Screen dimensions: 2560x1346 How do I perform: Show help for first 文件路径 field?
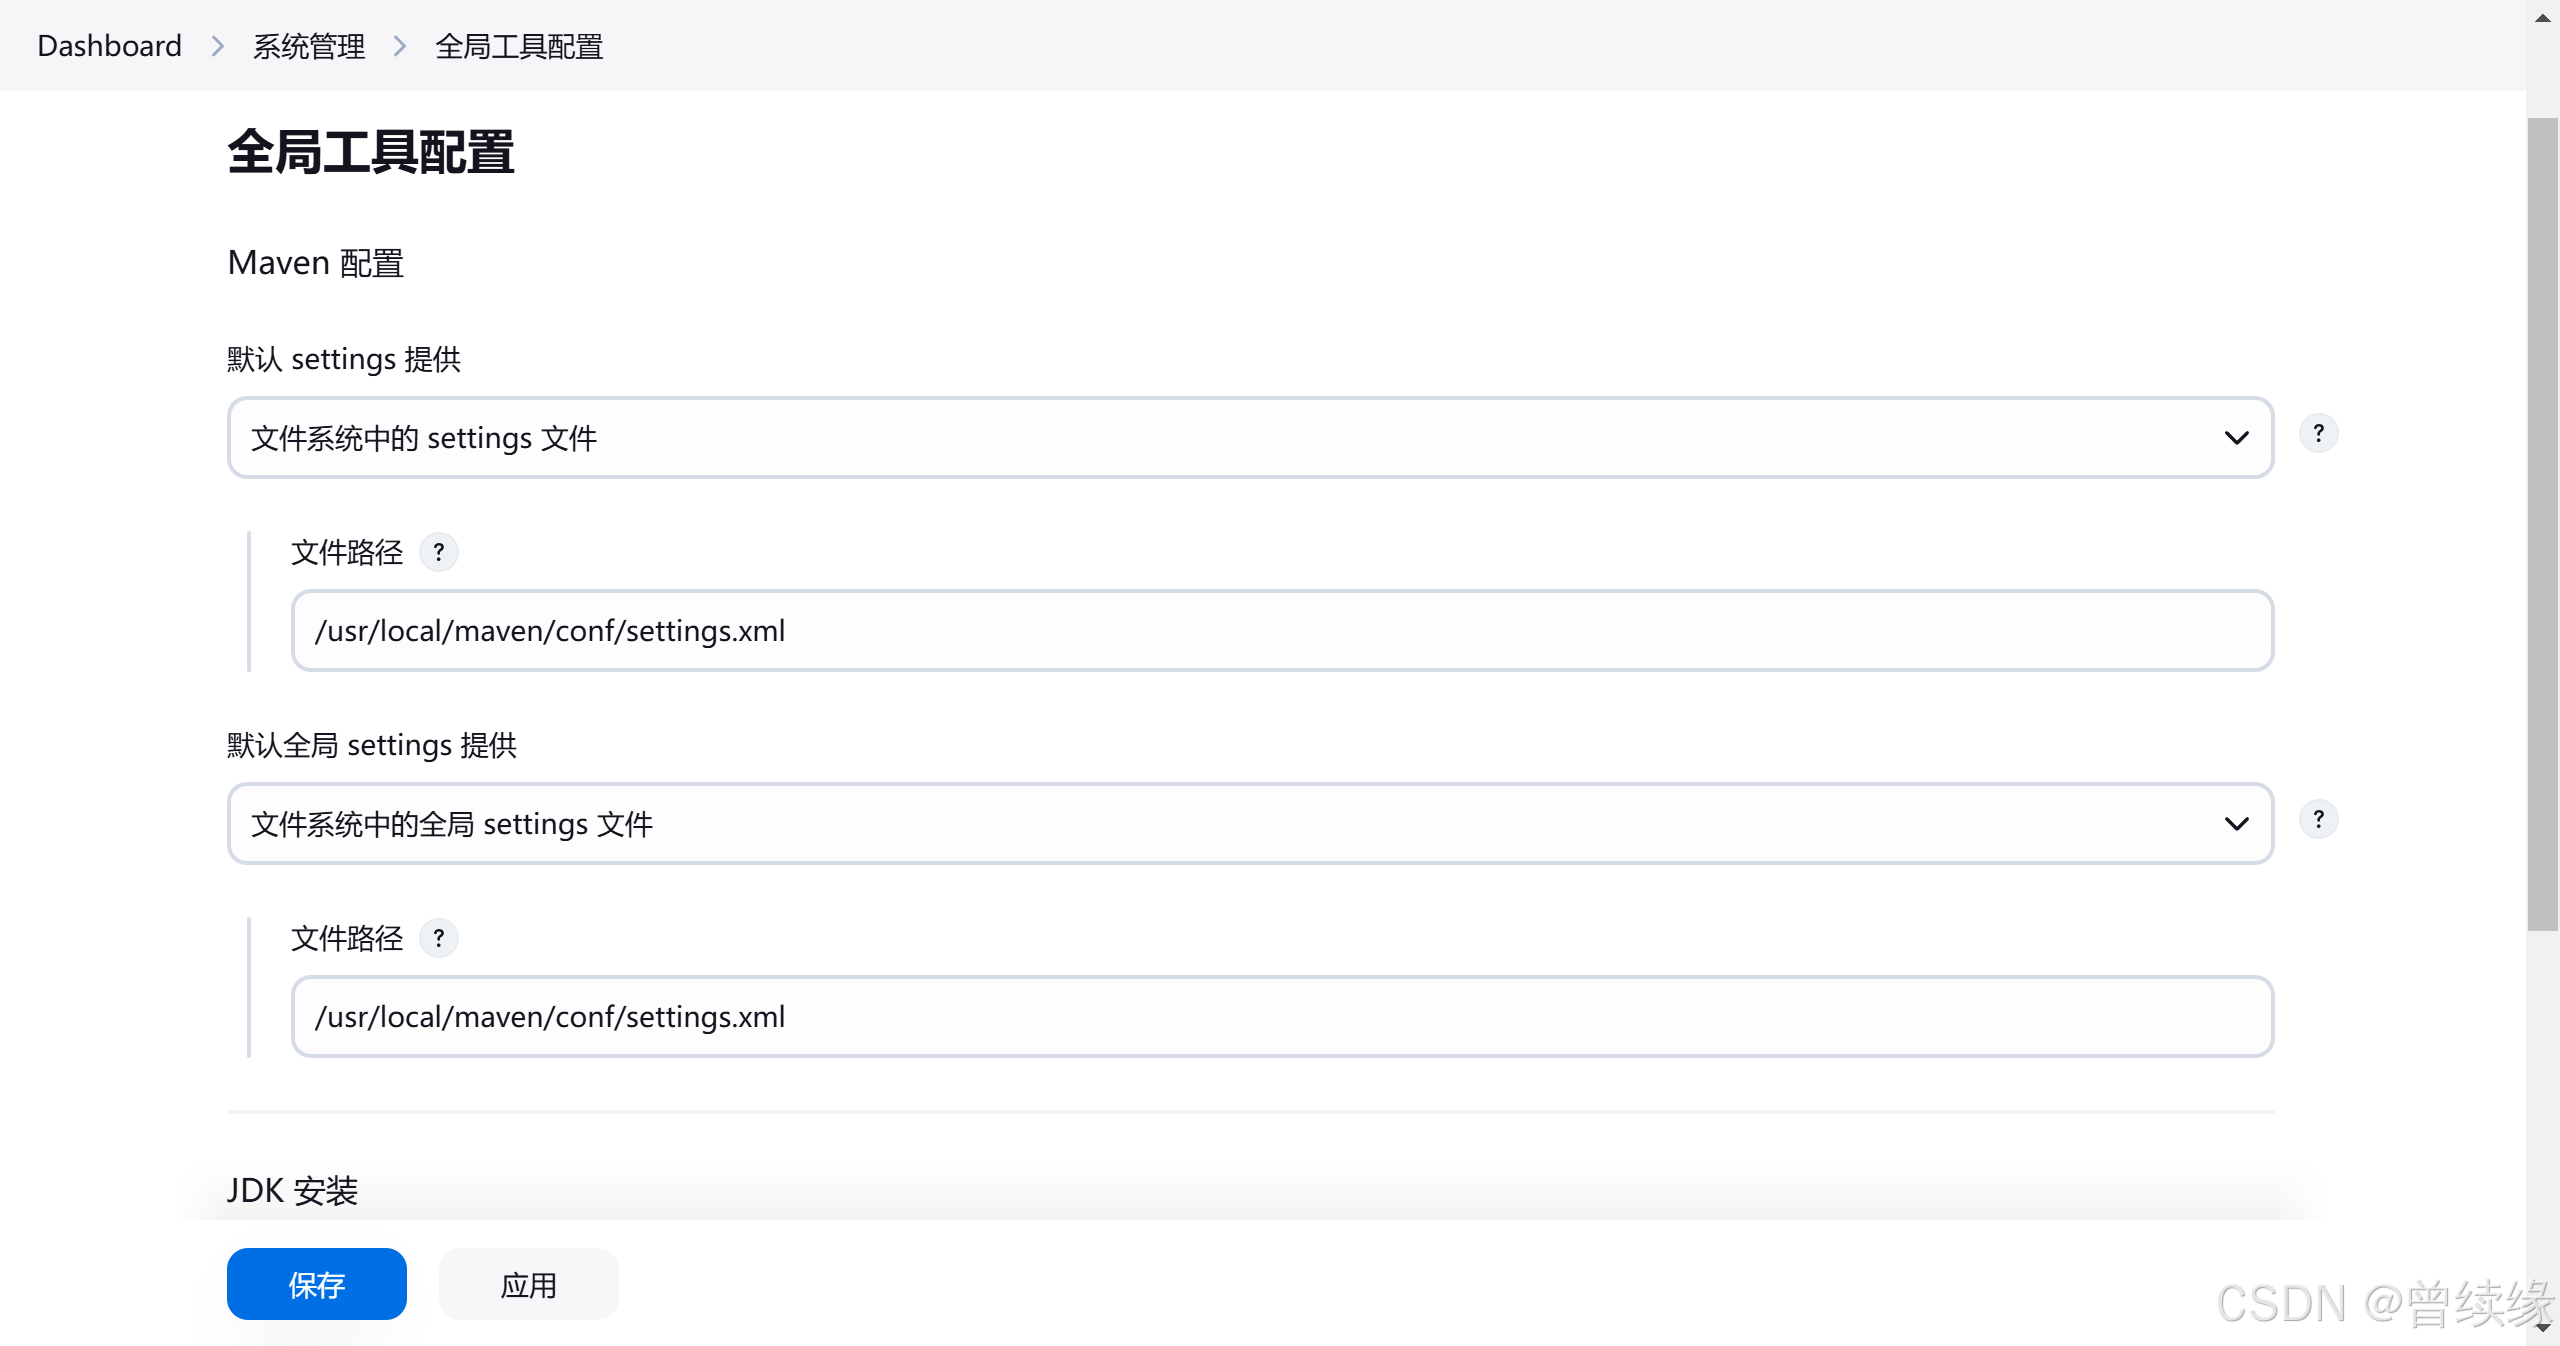click(438, 552)
